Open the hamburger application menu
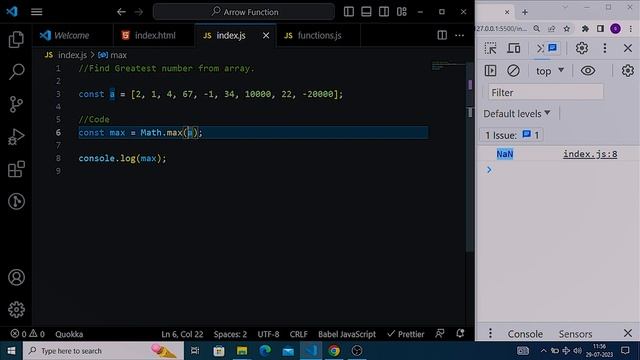Viewport: 640px width, 360px height. [36, 11]
